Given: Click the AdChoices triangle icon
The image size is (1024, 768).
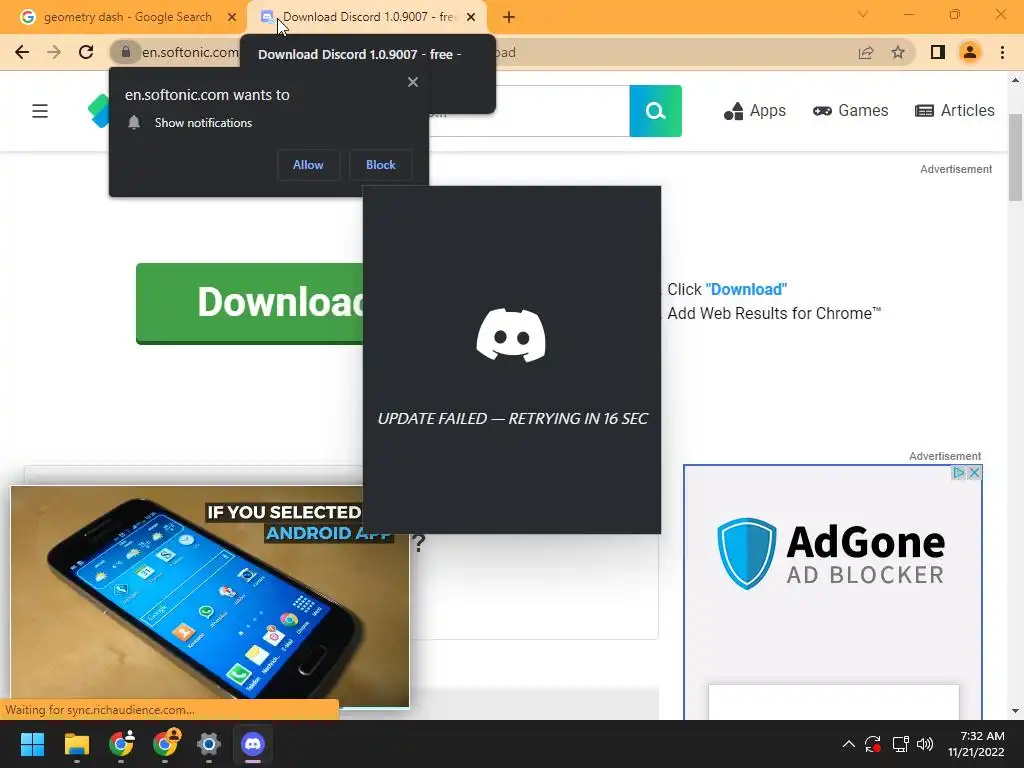Looking at the screenshot, I should pos(958,472).
